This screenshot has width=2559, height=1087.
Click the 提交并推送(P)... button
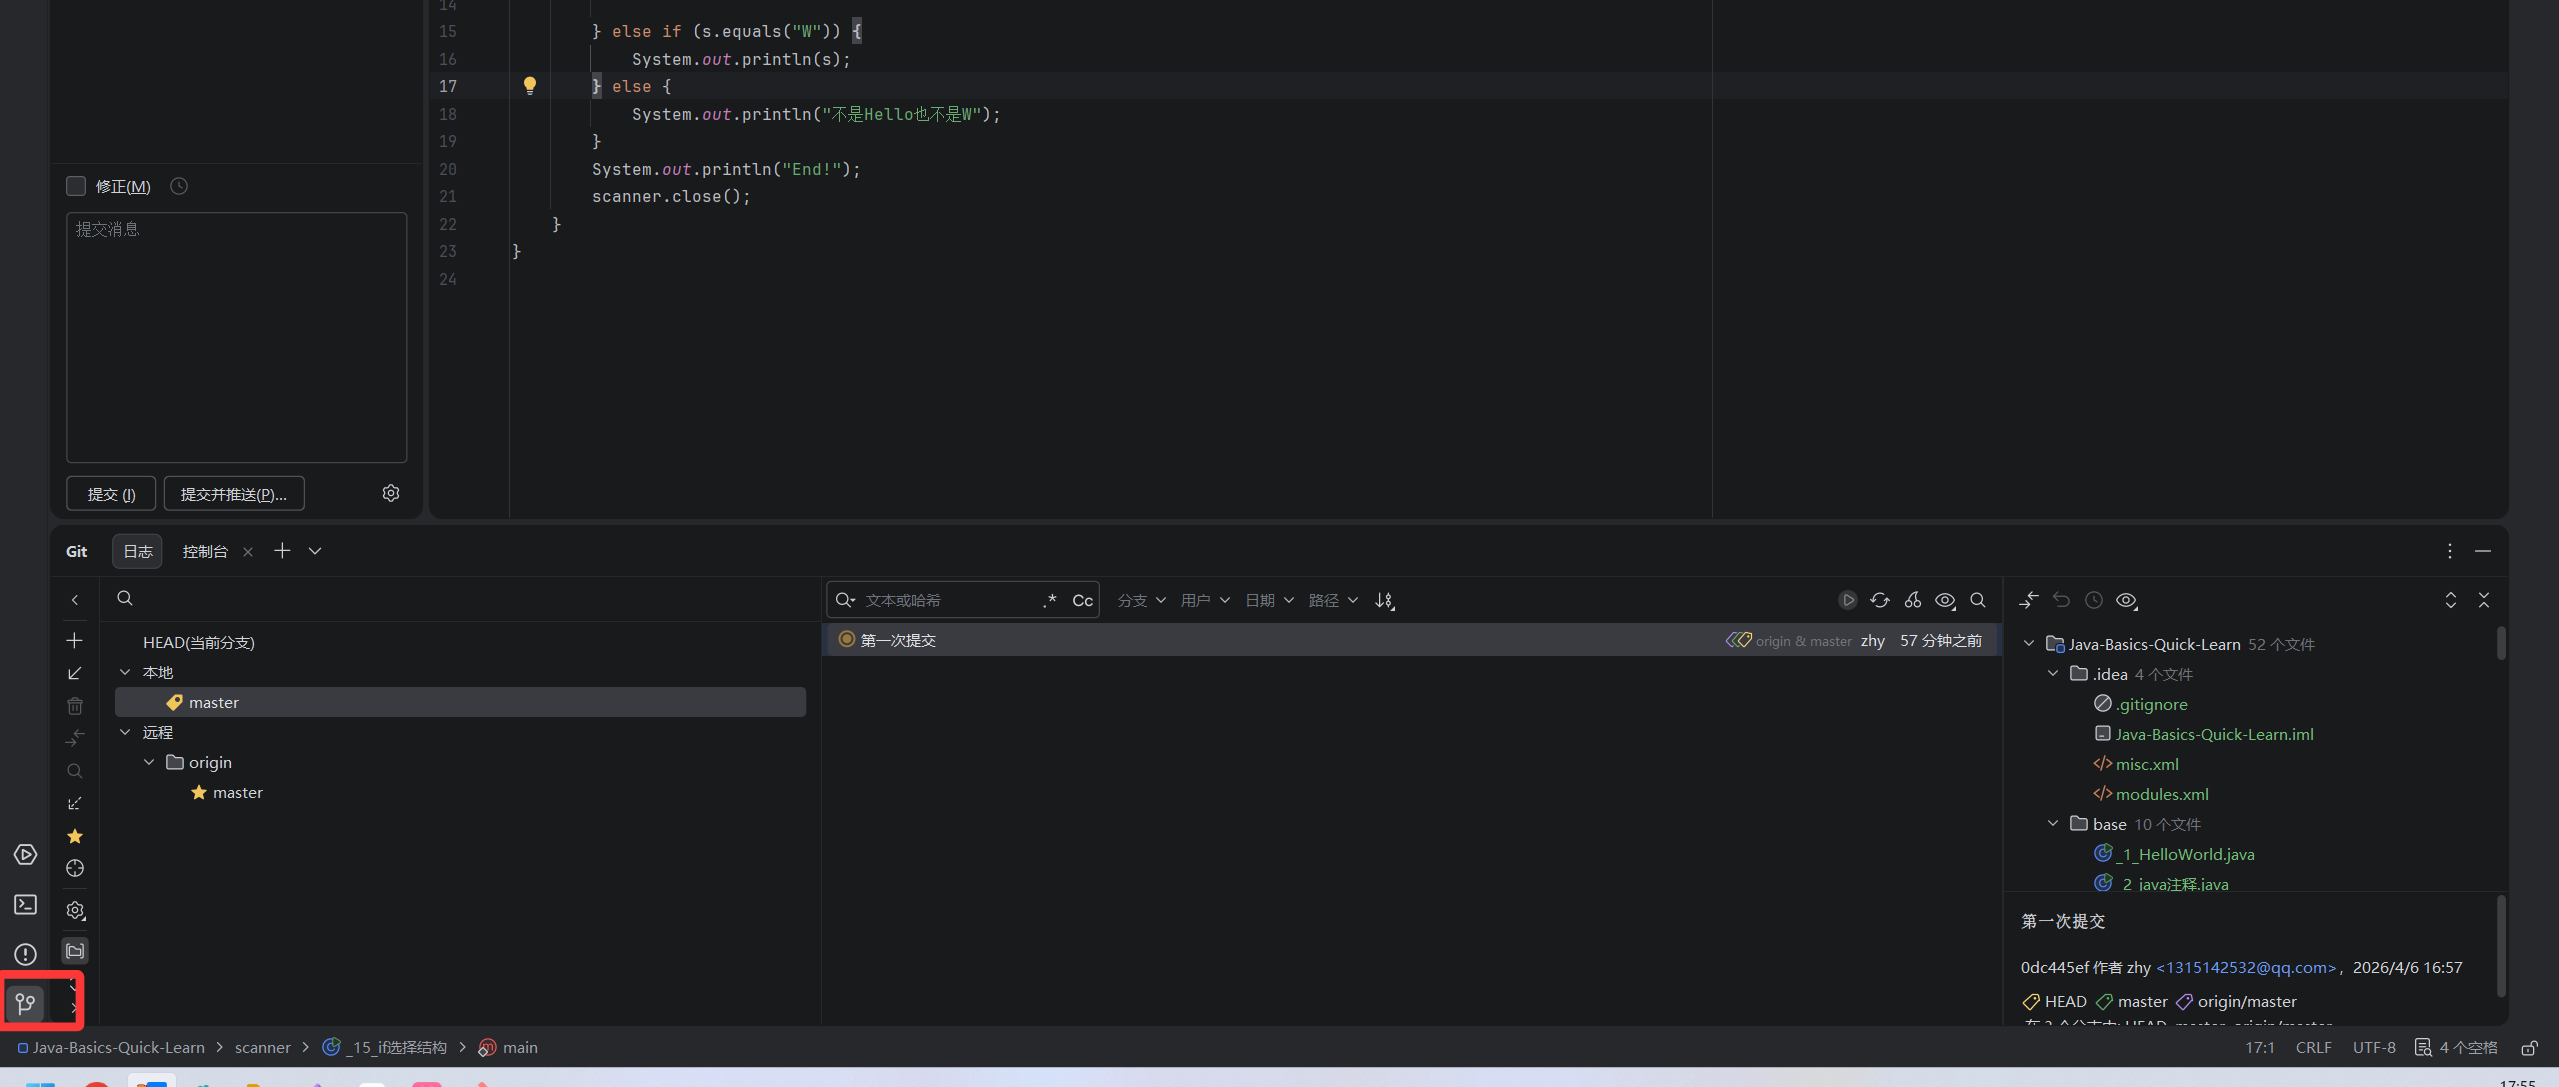(234, 494)
